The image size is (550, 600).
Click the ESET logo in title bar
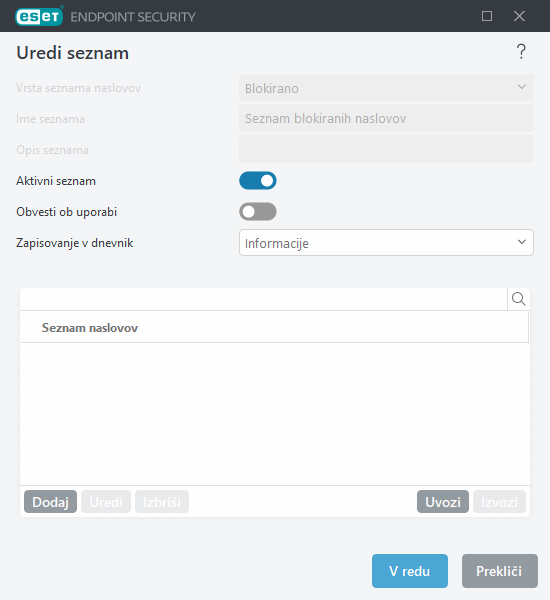[39, 16]
